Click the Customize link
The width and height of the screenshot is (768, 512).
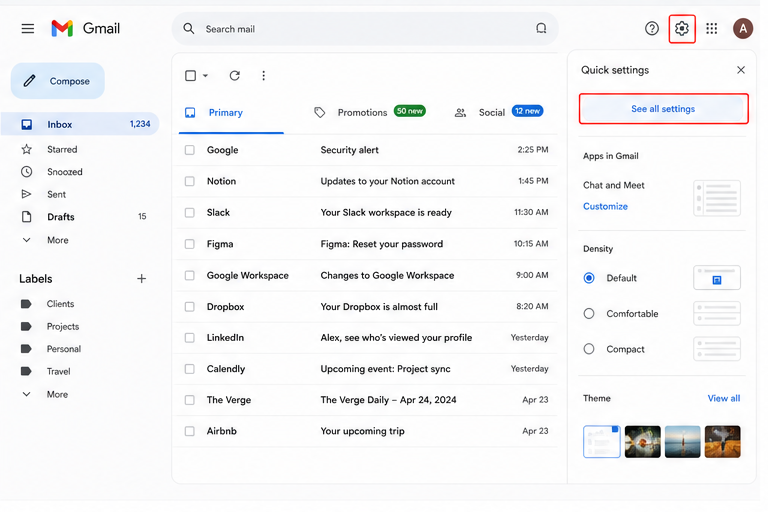[x=605, y=206]
